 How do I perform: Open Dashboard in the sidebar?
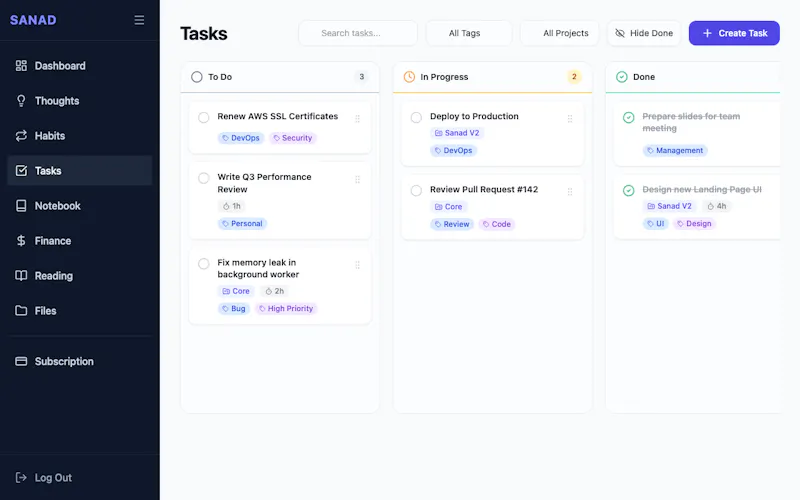[x=80, y=66]
